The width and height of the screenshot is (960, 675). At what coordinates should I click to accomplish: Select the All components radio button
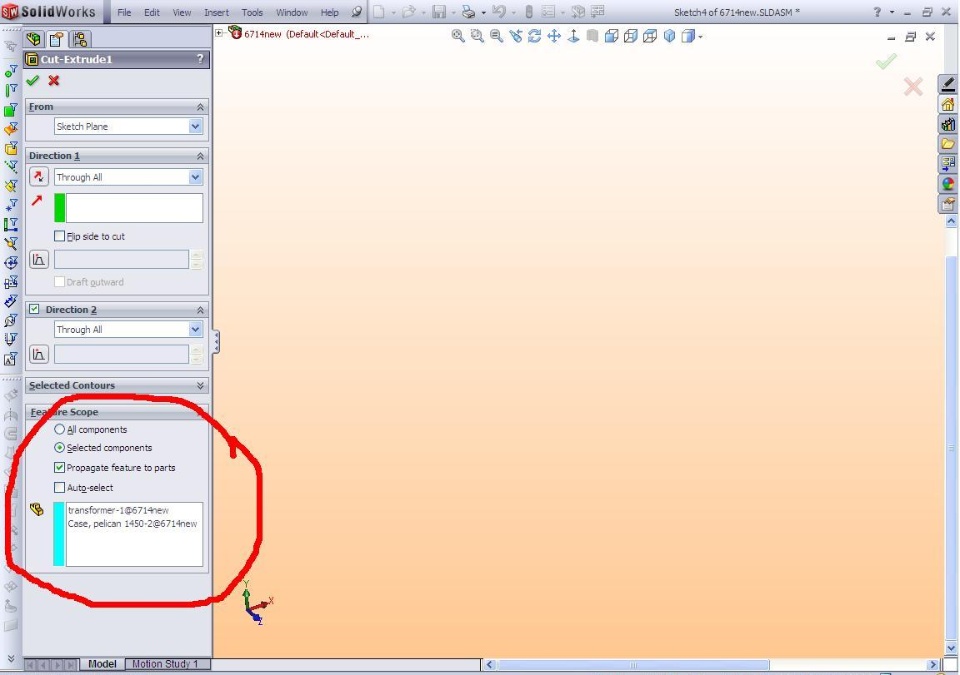[x=59, y=429]
